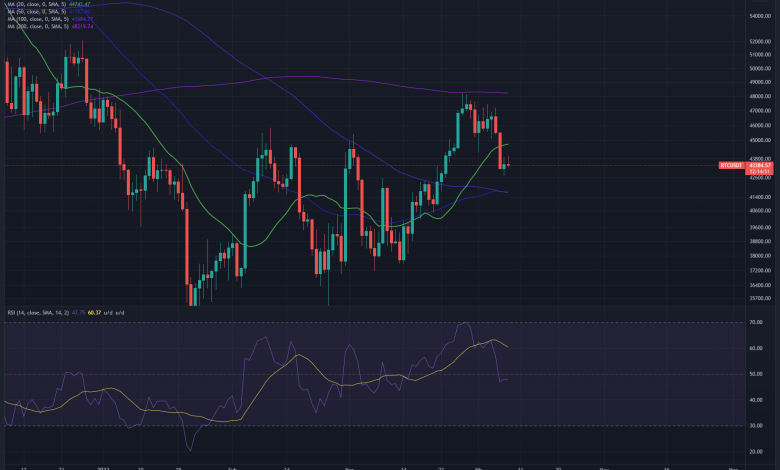The height and width of the screenshot is (470, 780).
Task: Click the RSI 50.00 axis level
Action: click(x=760, y=374)
